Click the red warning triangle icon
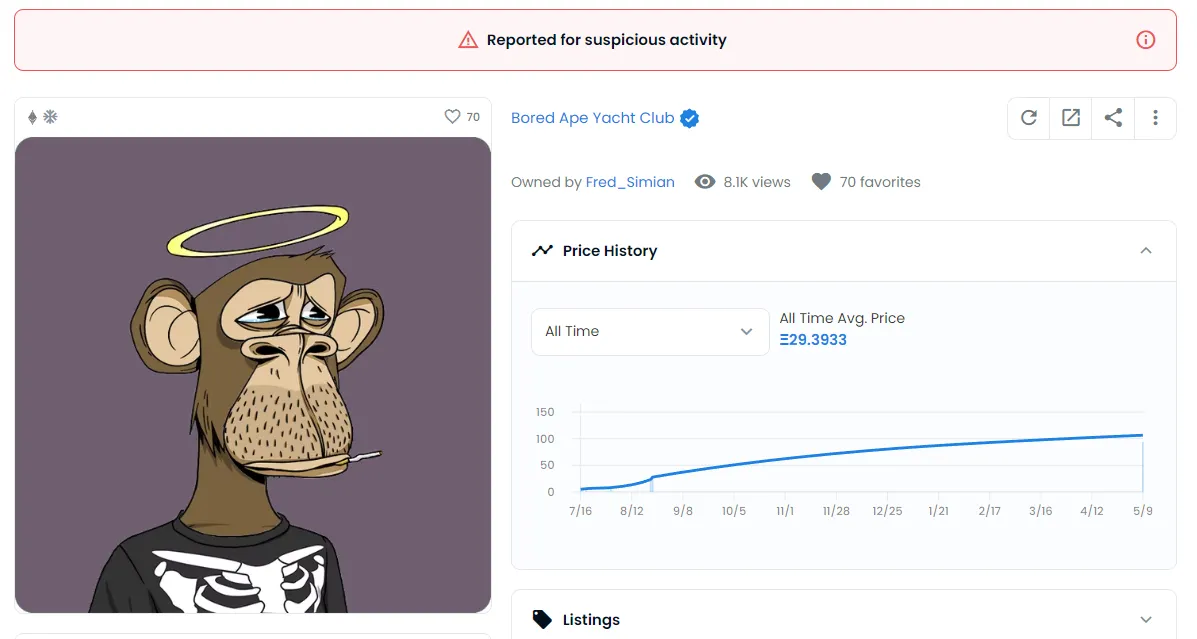 (468, 40)
